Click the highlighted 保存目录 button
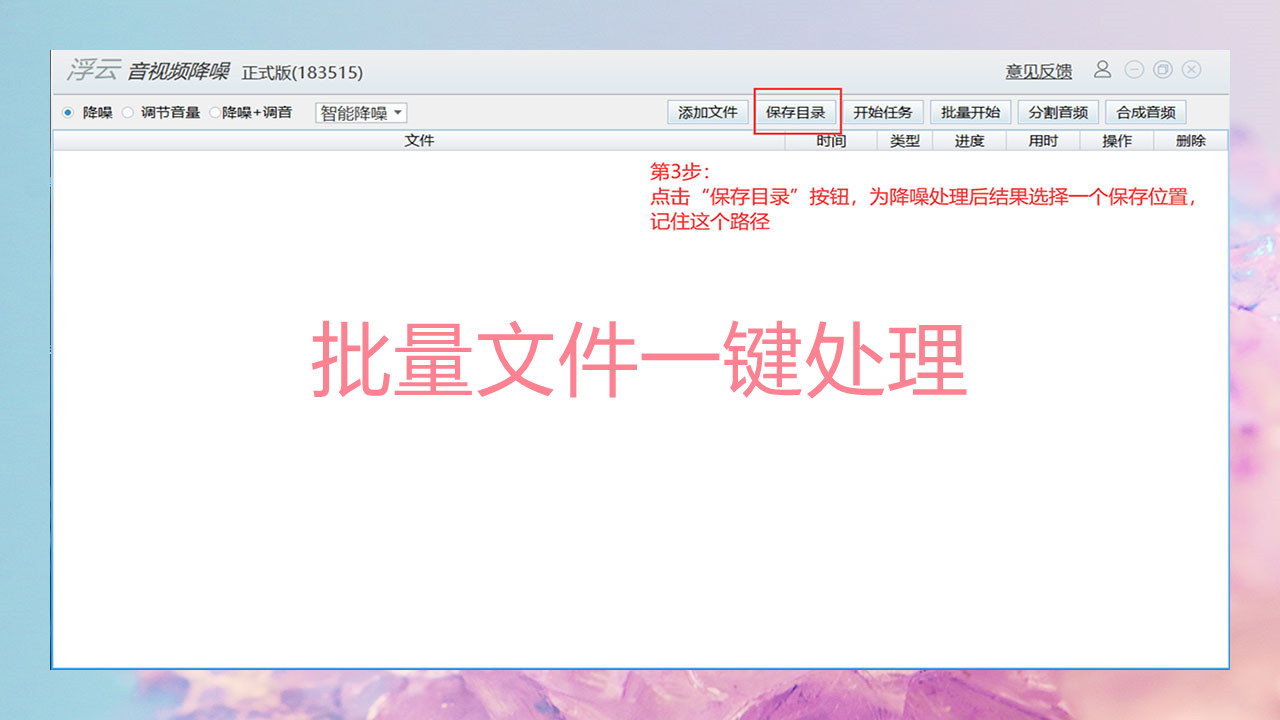 (x=794, y=112)
